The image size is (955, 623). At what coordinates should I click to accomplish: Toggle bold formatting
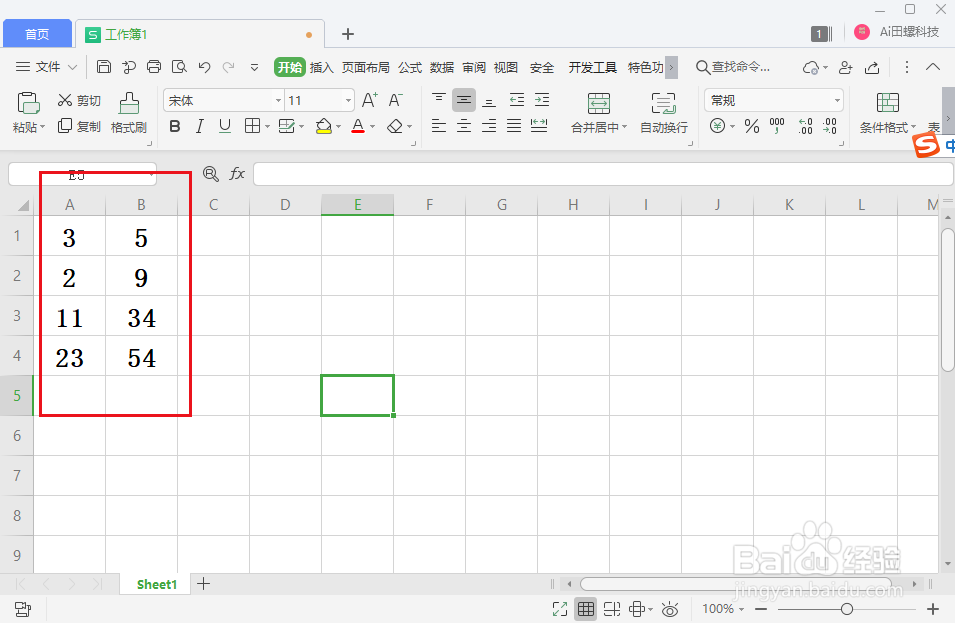(x=175, y=126)
